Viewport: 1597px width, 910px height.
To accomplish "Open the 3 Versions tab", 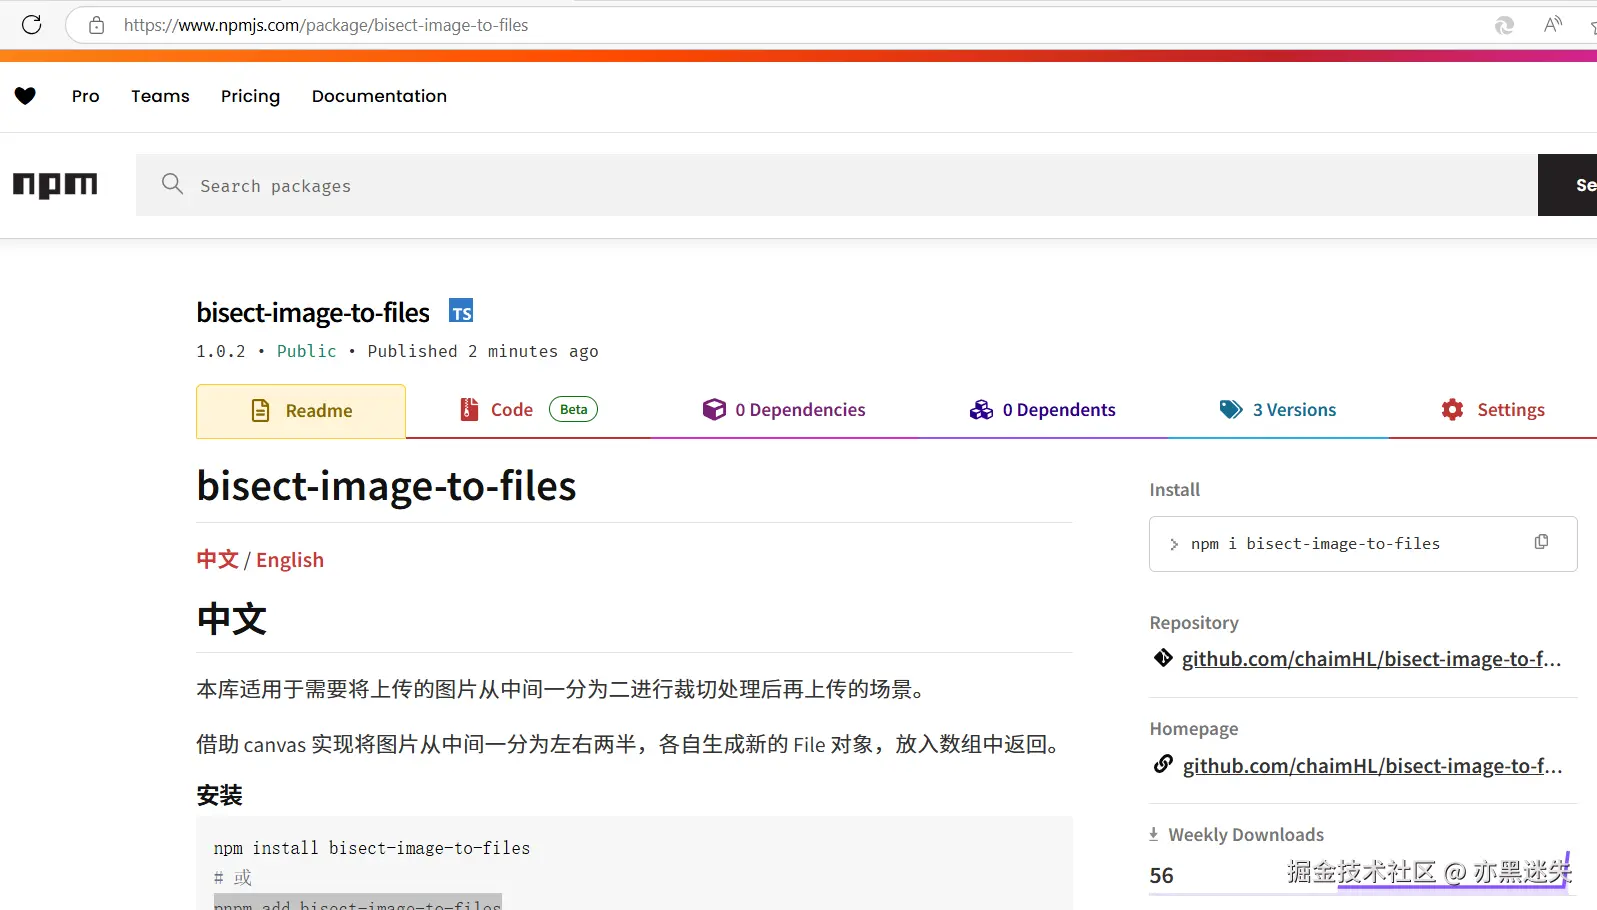I will pos(1278,410).
